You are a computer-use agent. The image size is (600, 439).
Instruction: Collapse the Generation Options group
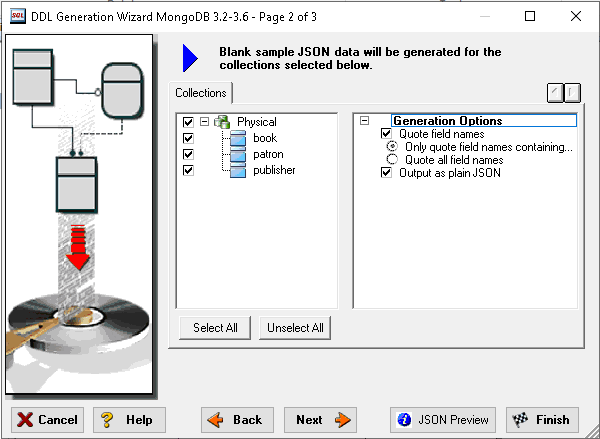(x=365, y=121)
